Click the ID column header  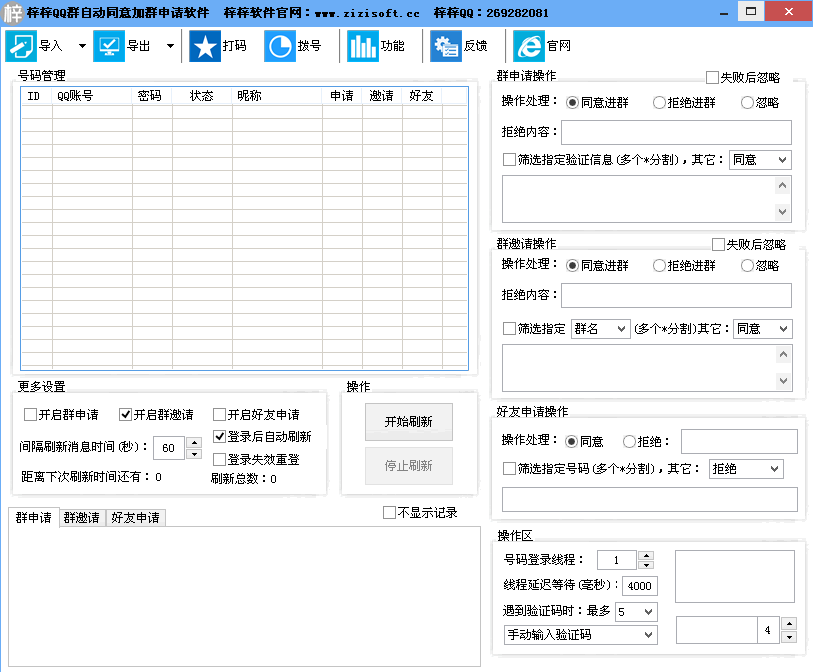[x=37, y=96]
